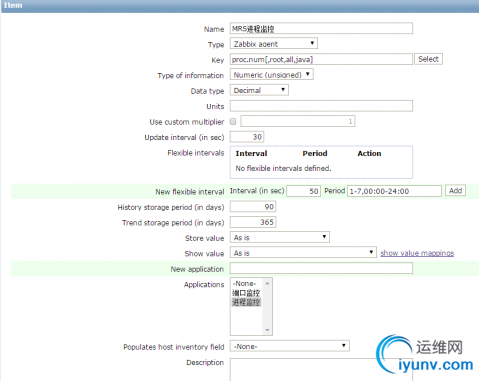Click the Applications list scroll down arrow
The height and width of the screenshot is (381, 479).
[x=267, y=330]
